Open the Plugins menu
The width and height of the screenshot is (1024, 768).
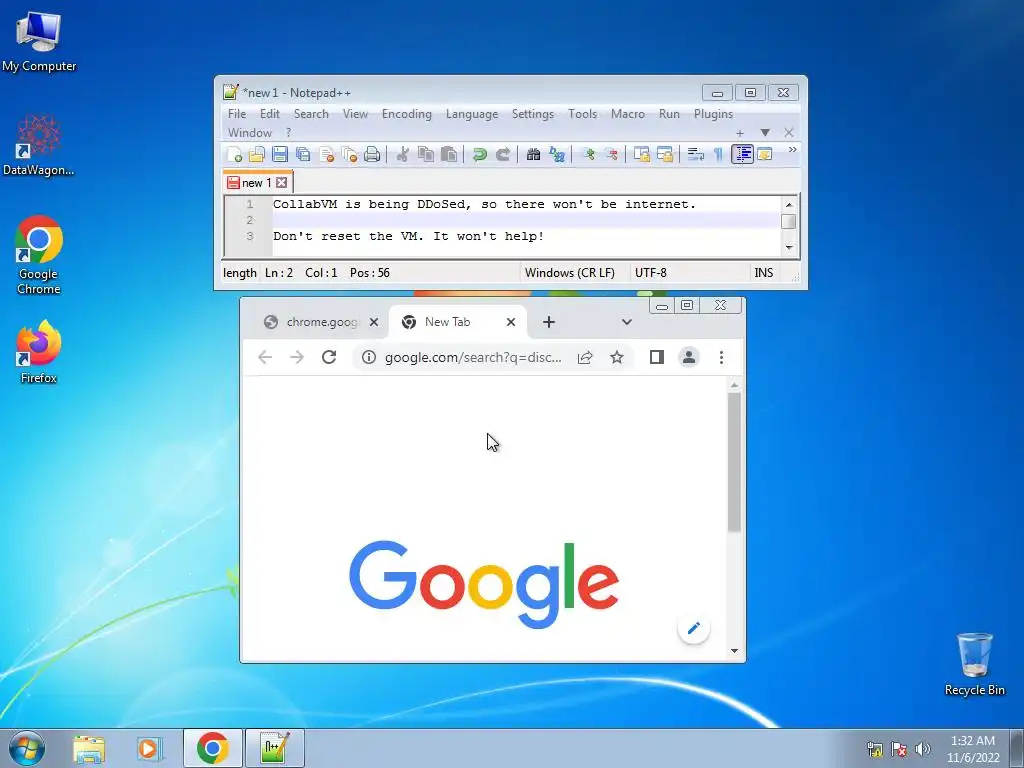pos(713,114)
